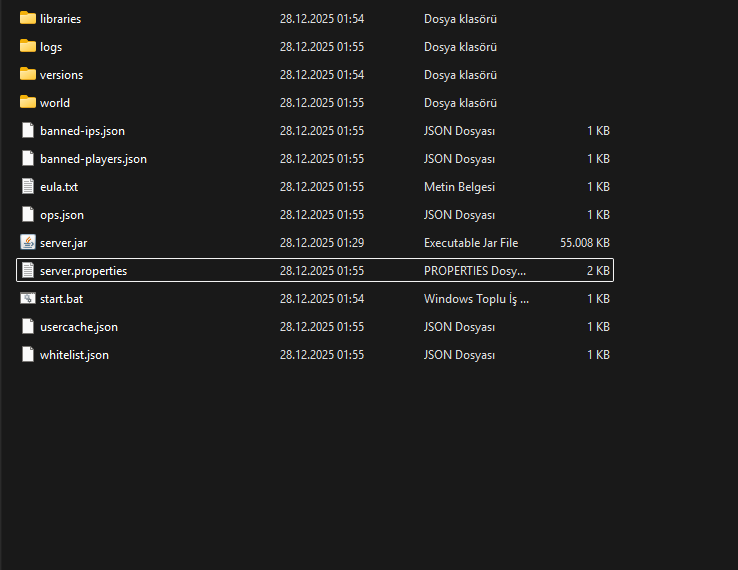The height and width of the screenshot is (570, 738).
Task: Select the file name ops.json
Action: click(62, 215)
